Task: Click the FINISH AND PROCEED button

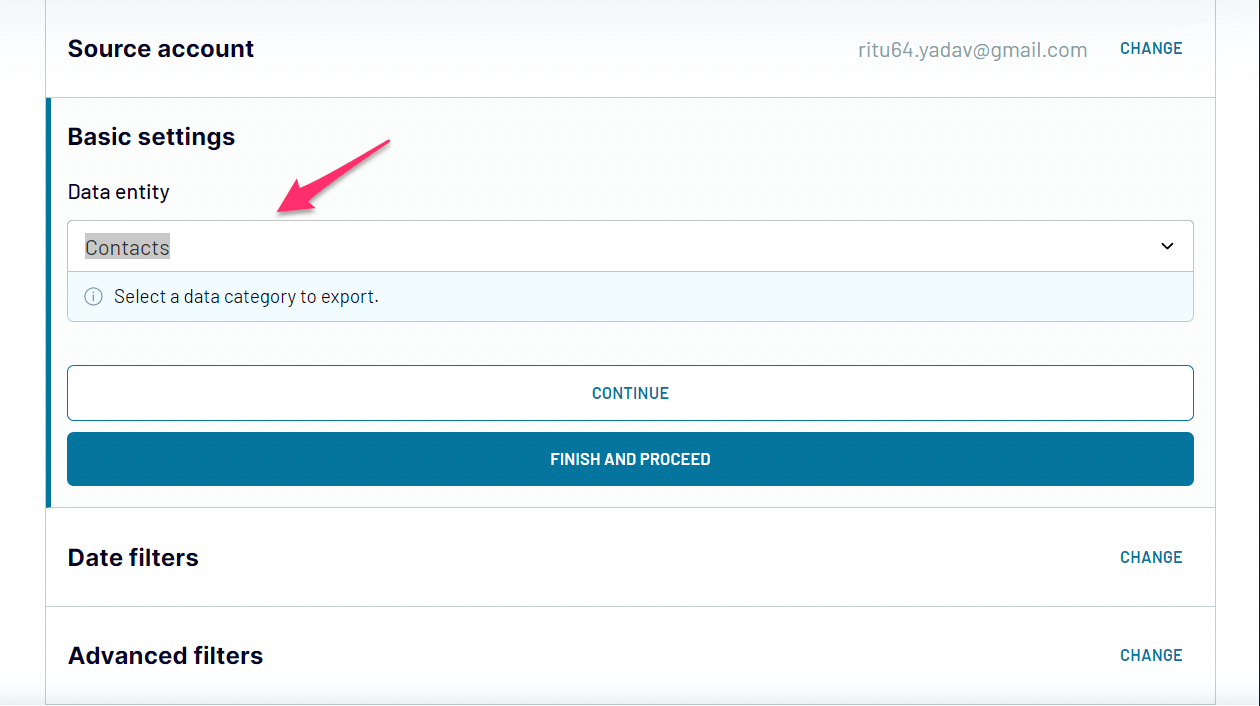Action: click(x=630, y=459)
